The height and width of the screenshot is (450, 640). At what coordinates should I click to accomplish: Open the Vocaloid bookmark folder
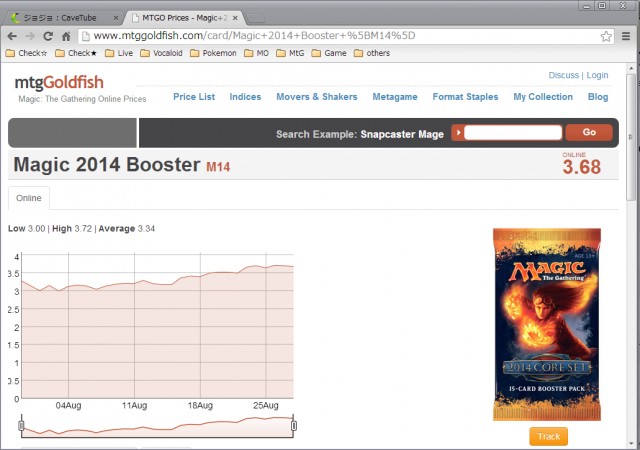[161, 53]
